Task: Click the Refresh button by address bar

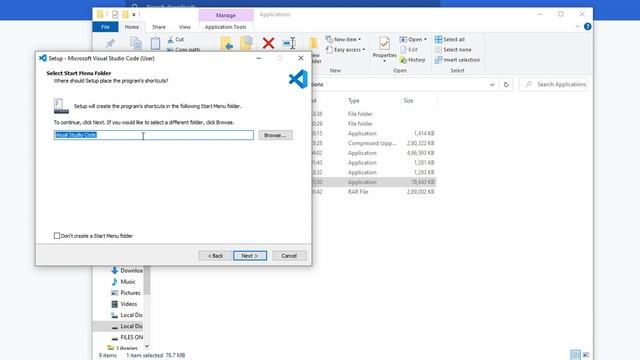Action: coord(506,84)
